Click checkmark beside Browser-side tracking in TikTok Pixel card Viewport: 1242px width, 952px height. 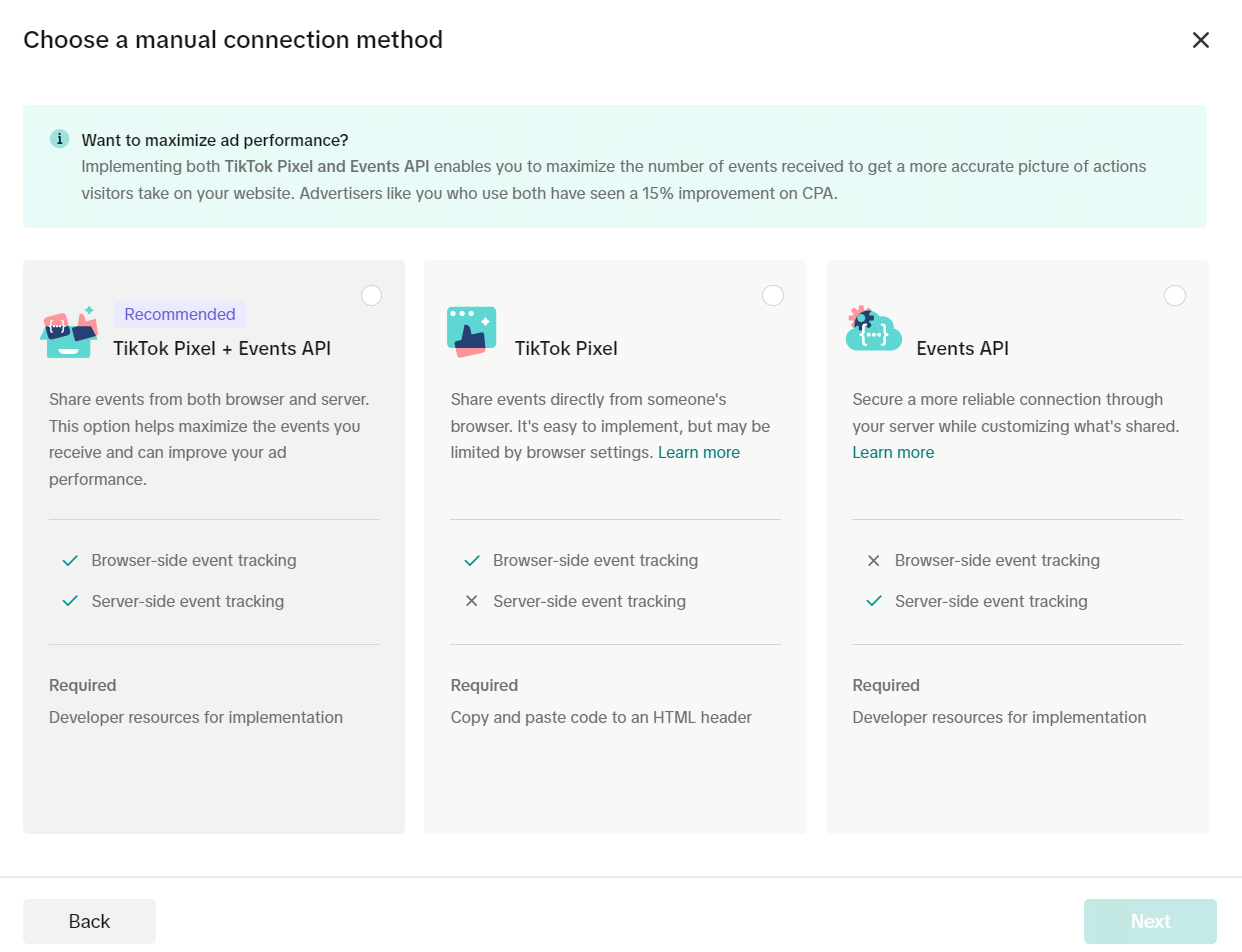pyautogui.click(x=472, y=561)
